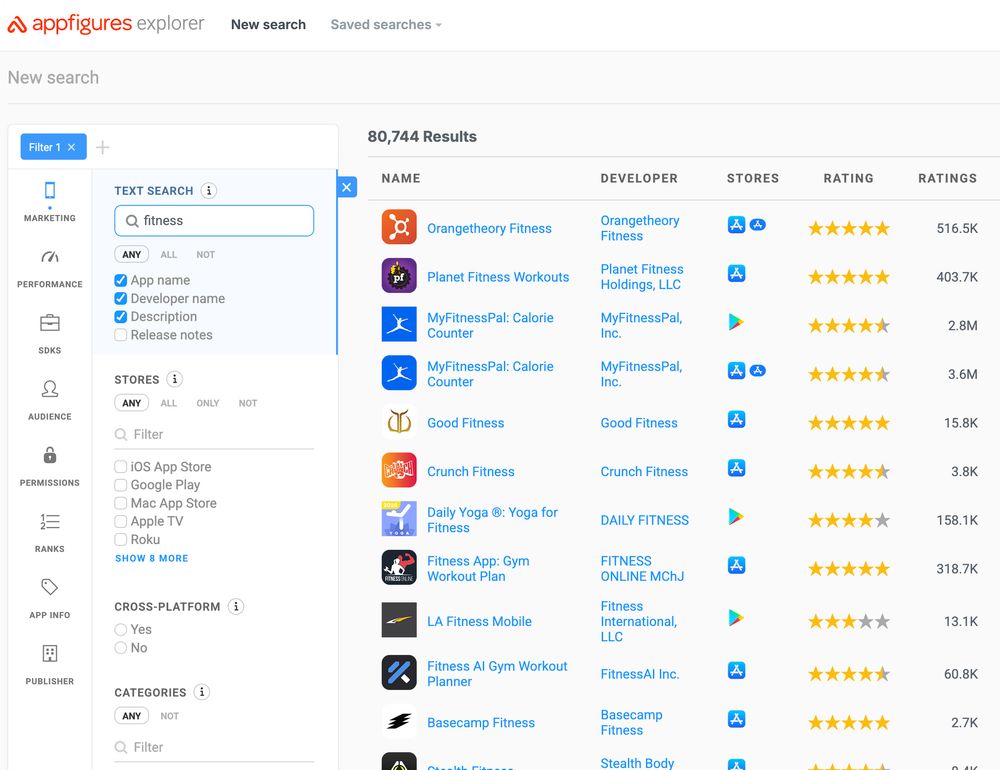Image resolution: width=1000 pixels, height=770 pixels.
Task: Uncheck the Developer name checkbox
Action: tap(121, 298)
